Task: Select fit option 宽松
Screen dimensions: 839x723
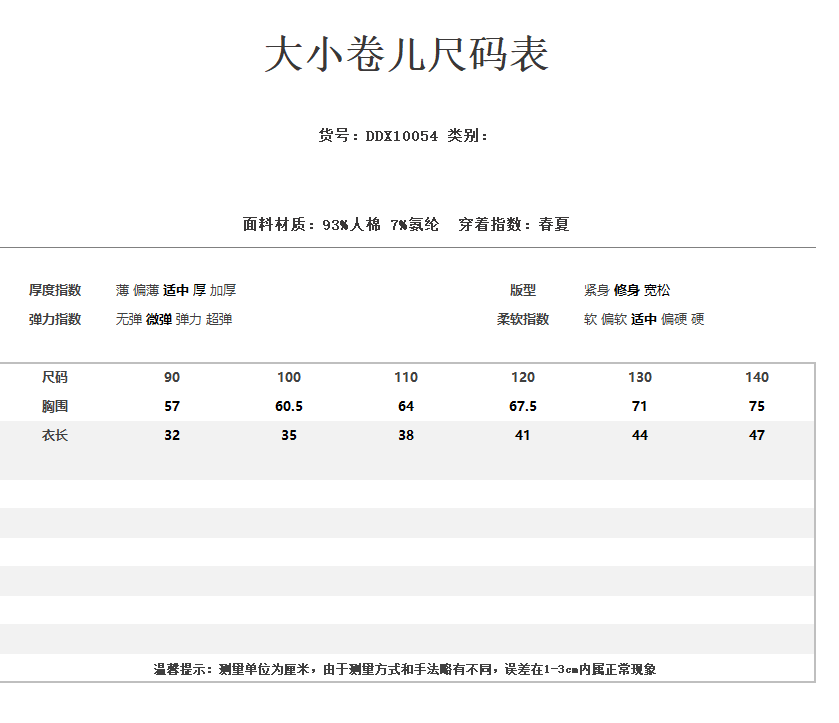Action: (657, 290)
